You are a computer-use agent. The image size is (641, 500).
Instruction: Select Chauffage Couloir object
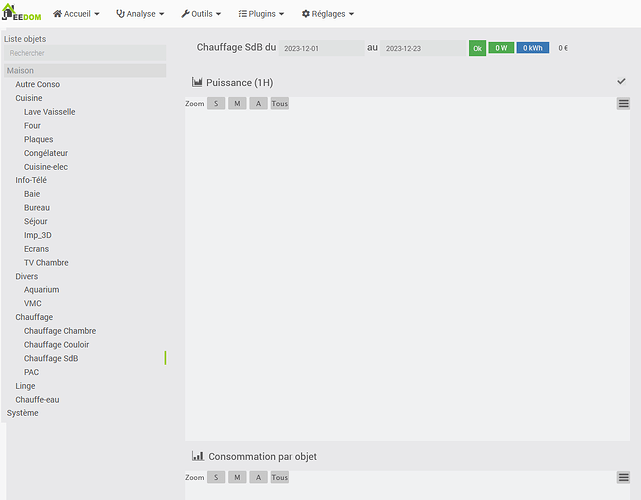(x=56, y=345)
